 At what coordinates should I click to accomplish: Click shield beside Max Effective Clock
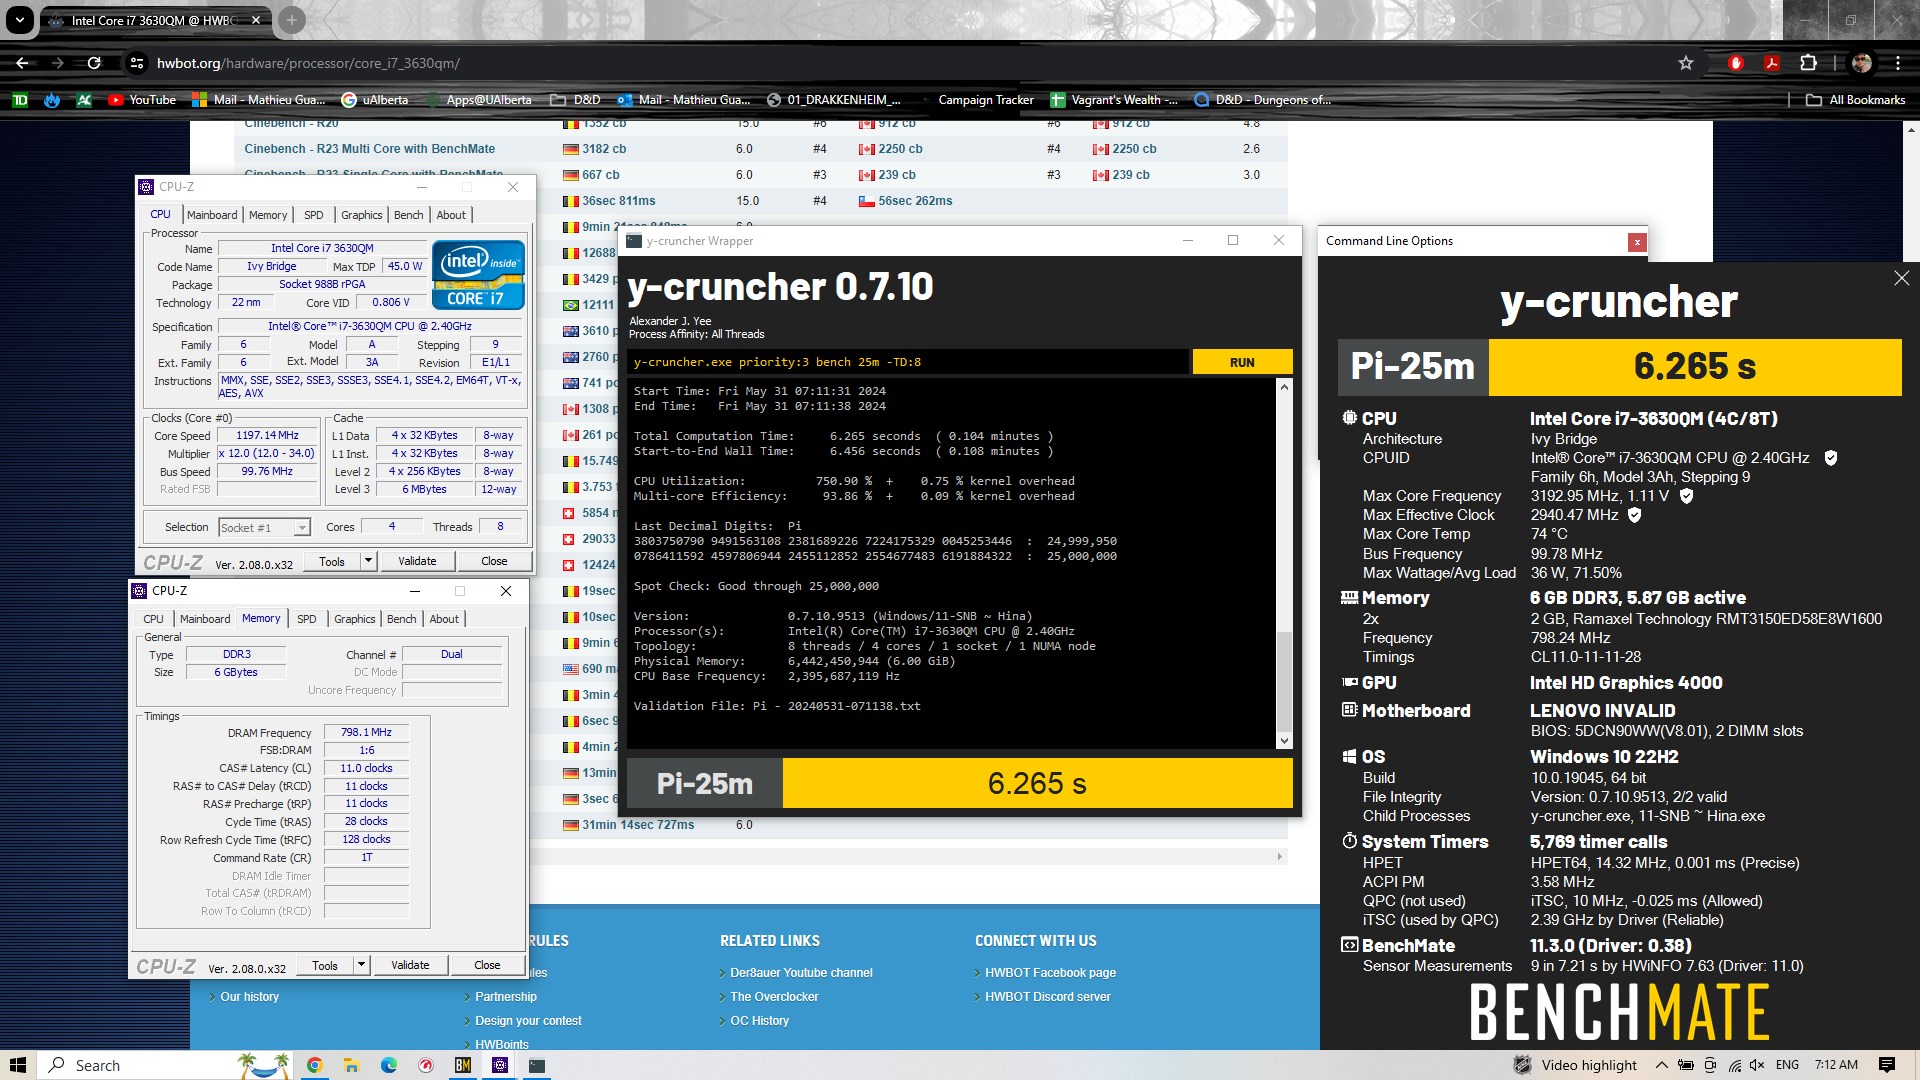pyautogui.click(x=1635, y=515)
